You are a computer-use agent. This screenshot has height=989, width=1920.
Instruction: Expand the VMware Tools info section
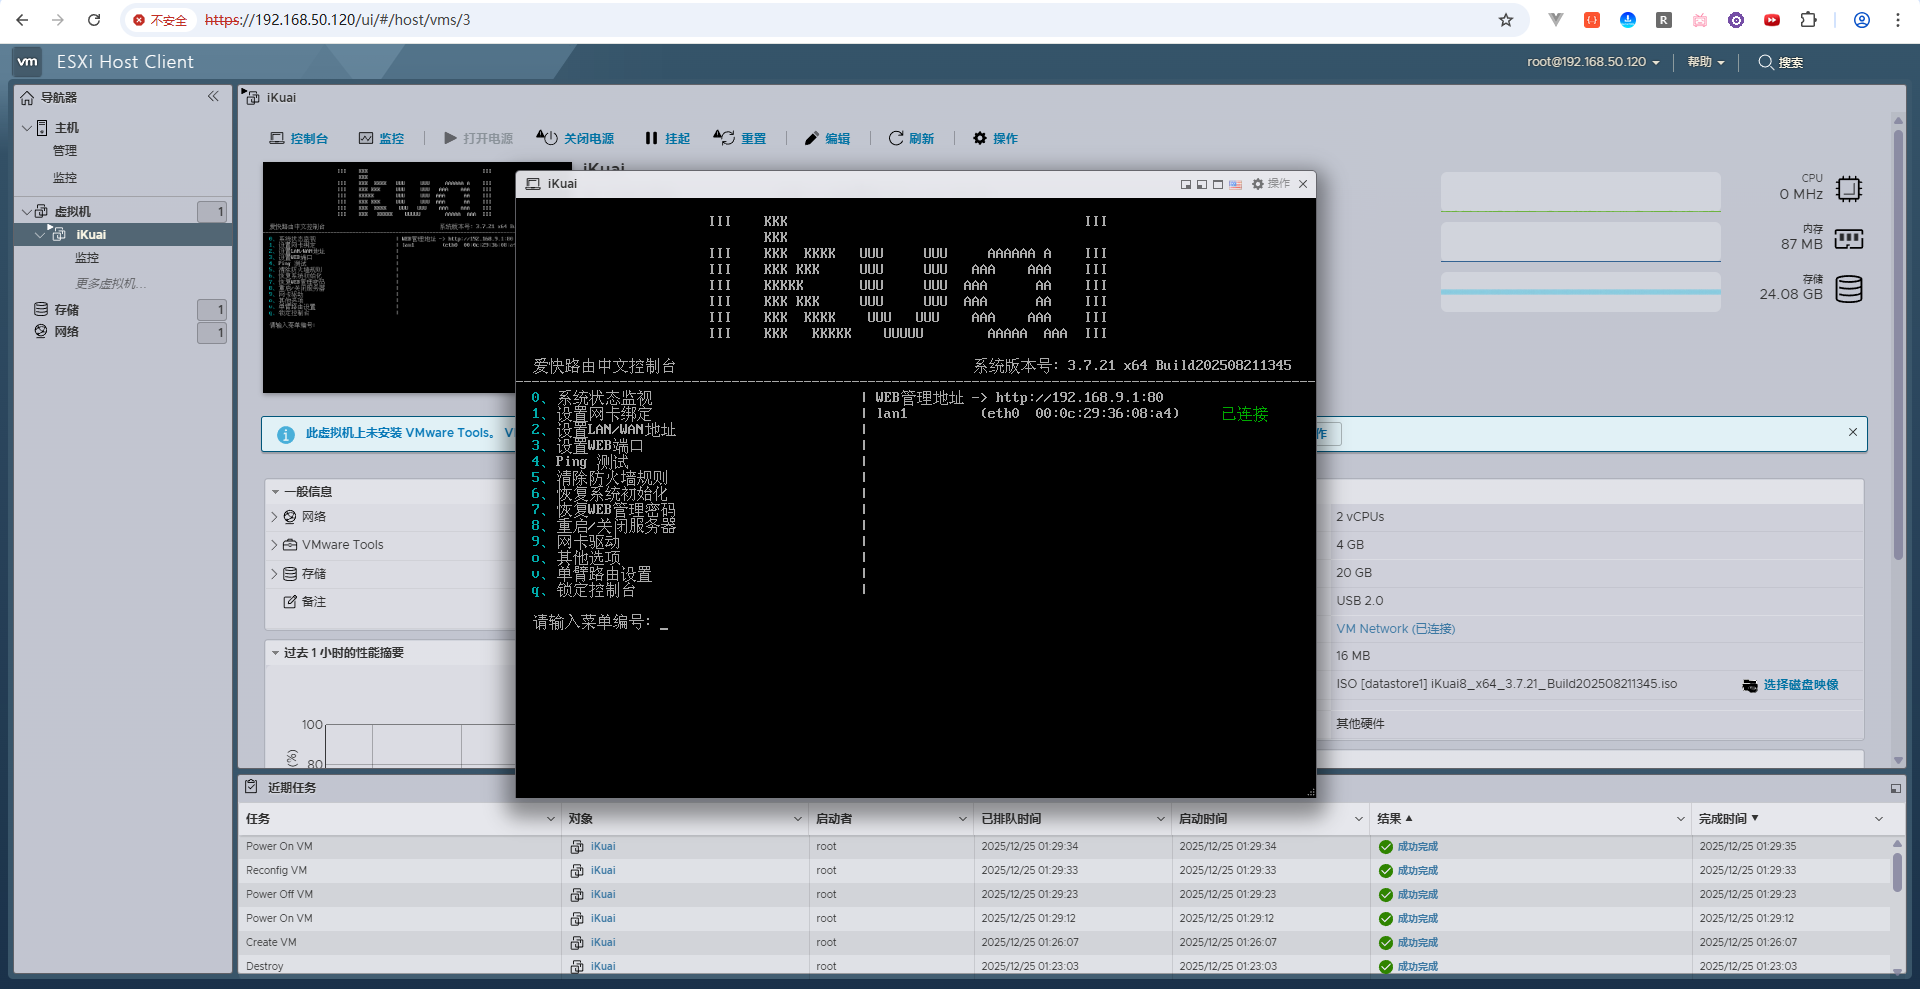(x=275, y=545)
